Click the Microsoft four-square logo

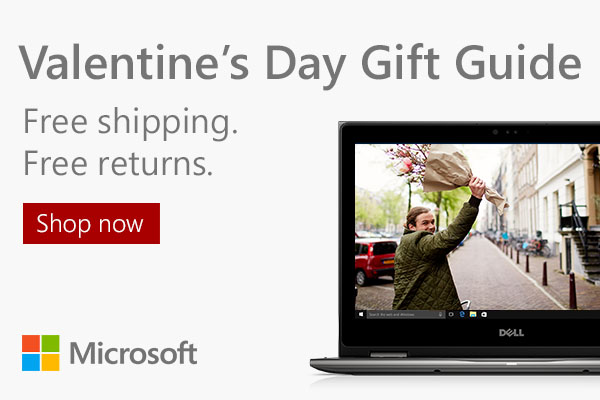pyautogui.click(x=41, y=353)
